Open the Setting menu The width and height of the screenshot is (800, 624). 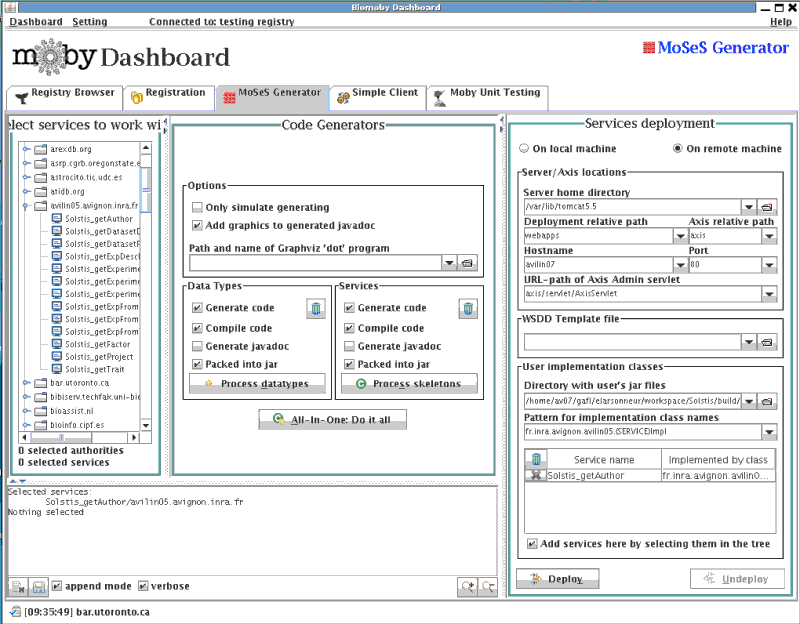tap(90, 22)
